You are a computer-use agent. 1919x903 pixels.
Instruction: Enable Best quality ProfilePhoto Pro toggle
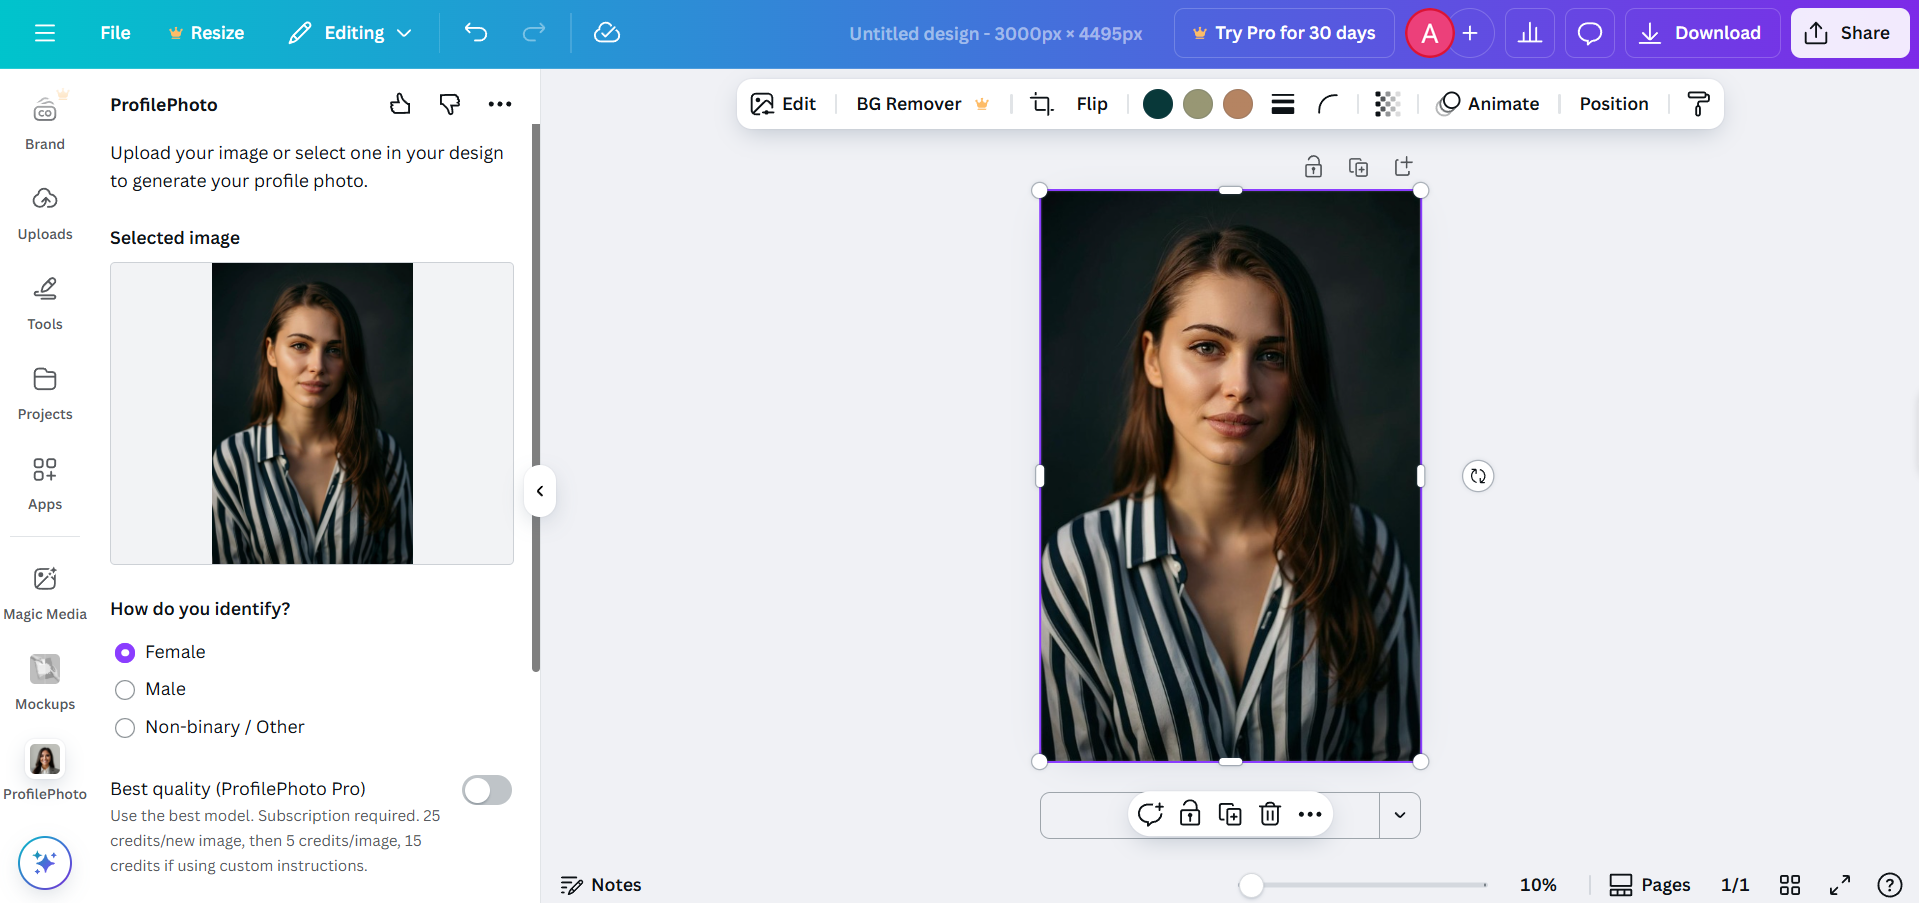487,790
